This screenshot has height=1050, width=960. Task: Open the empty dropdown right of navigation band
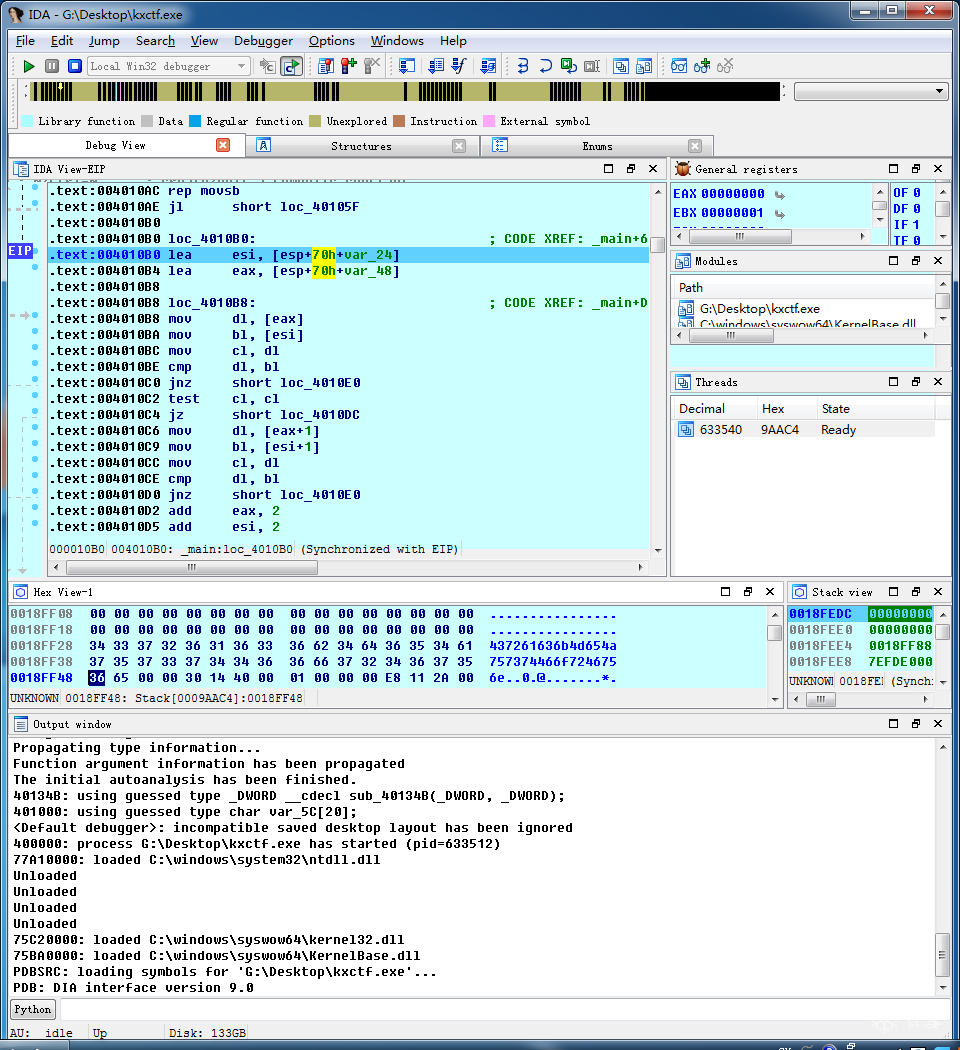pos(871,91)
